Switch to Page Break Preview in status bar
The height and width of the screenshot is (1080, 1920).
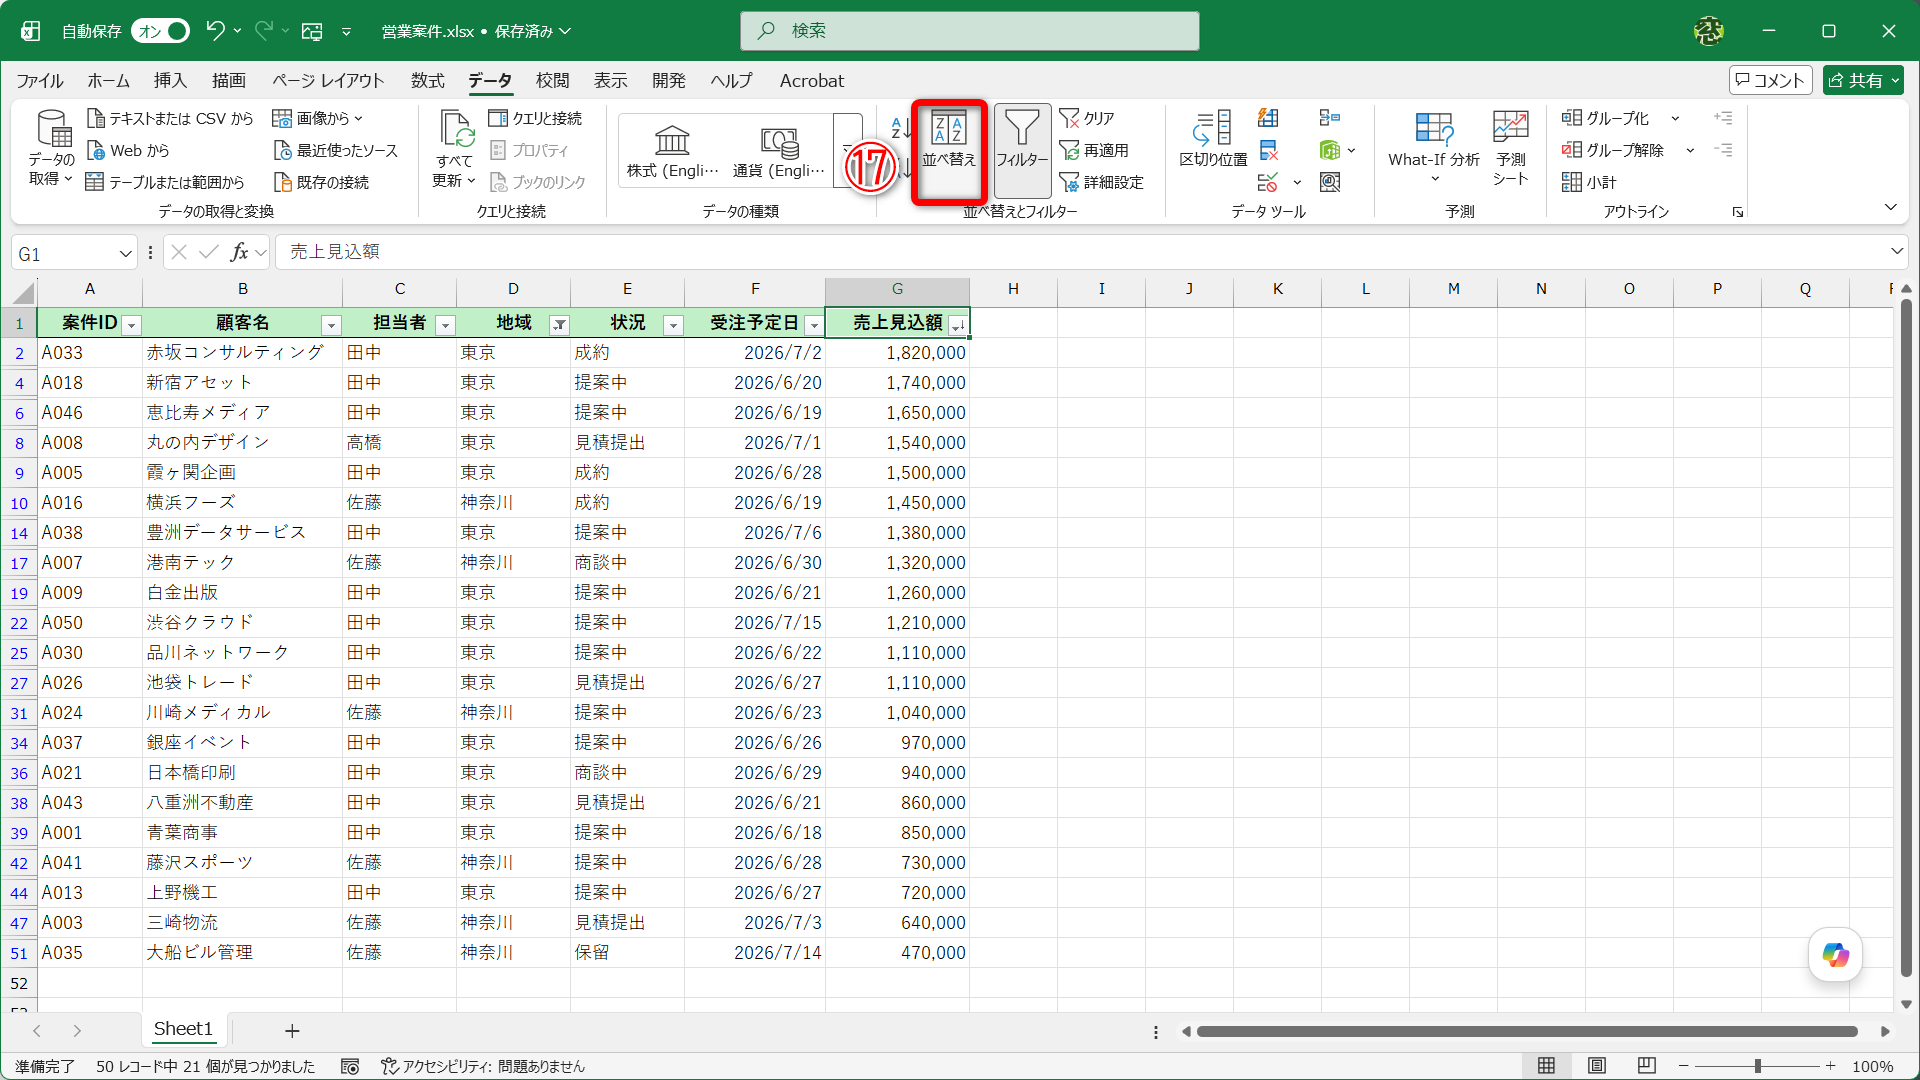pyautogui.click(x=1647, y=1066)
